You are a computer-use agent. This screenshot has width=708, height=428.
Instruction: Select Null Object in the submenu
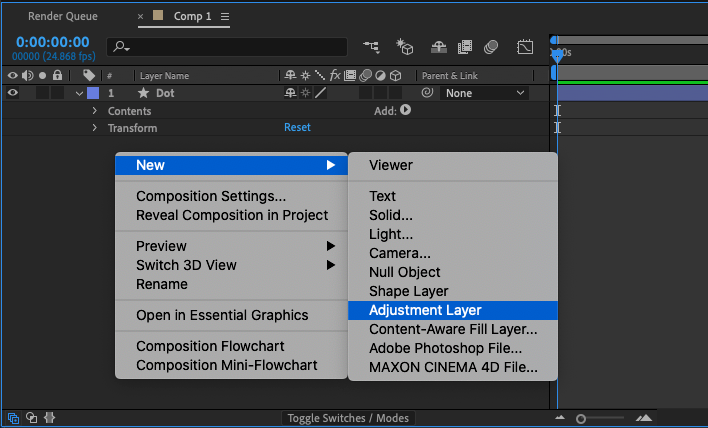(453, 272)
